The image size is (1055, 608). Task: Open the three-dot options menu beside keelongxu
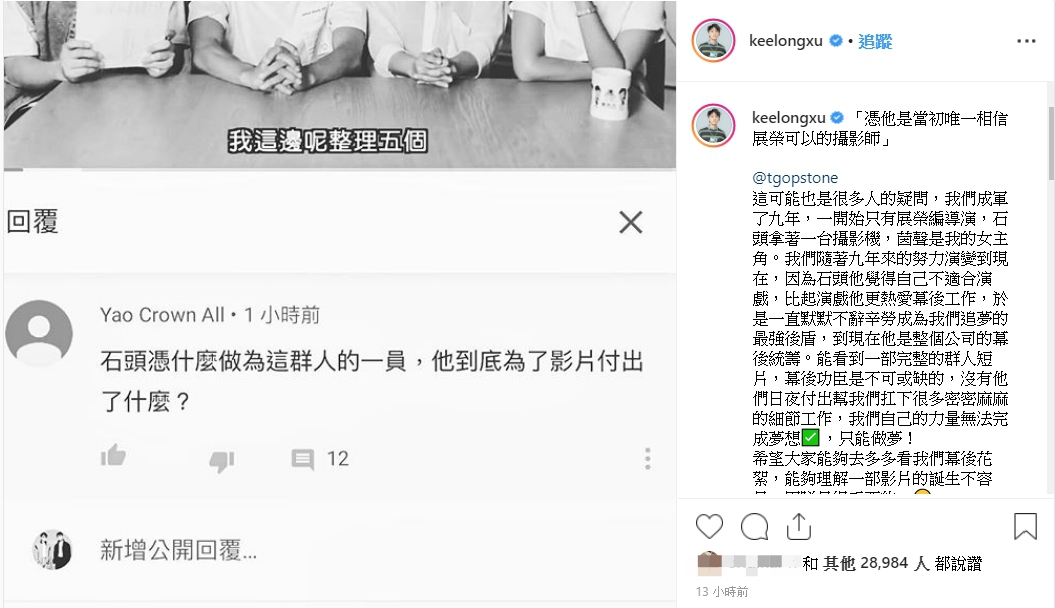coord(1026,41)
